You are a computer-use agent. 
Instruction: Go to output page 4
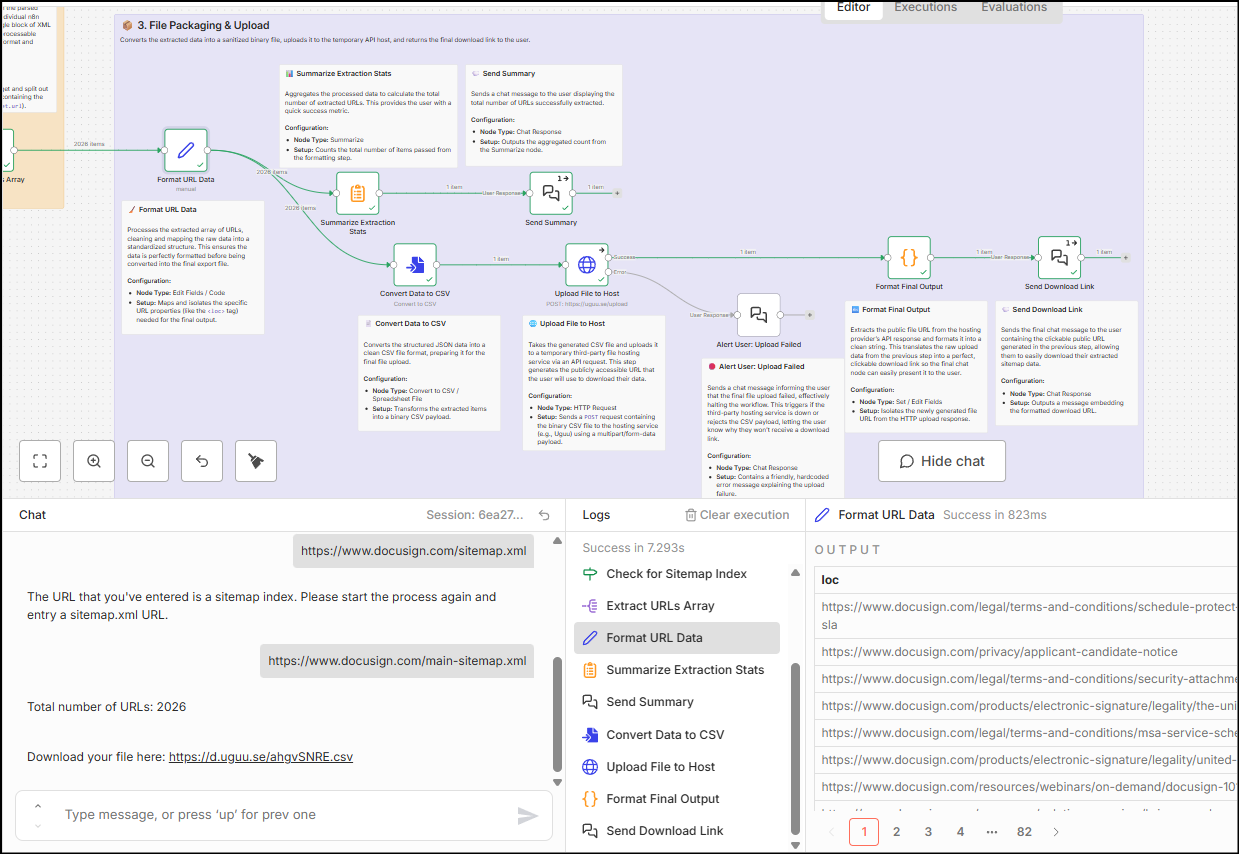pyautogui.click(x=960, y=832)
